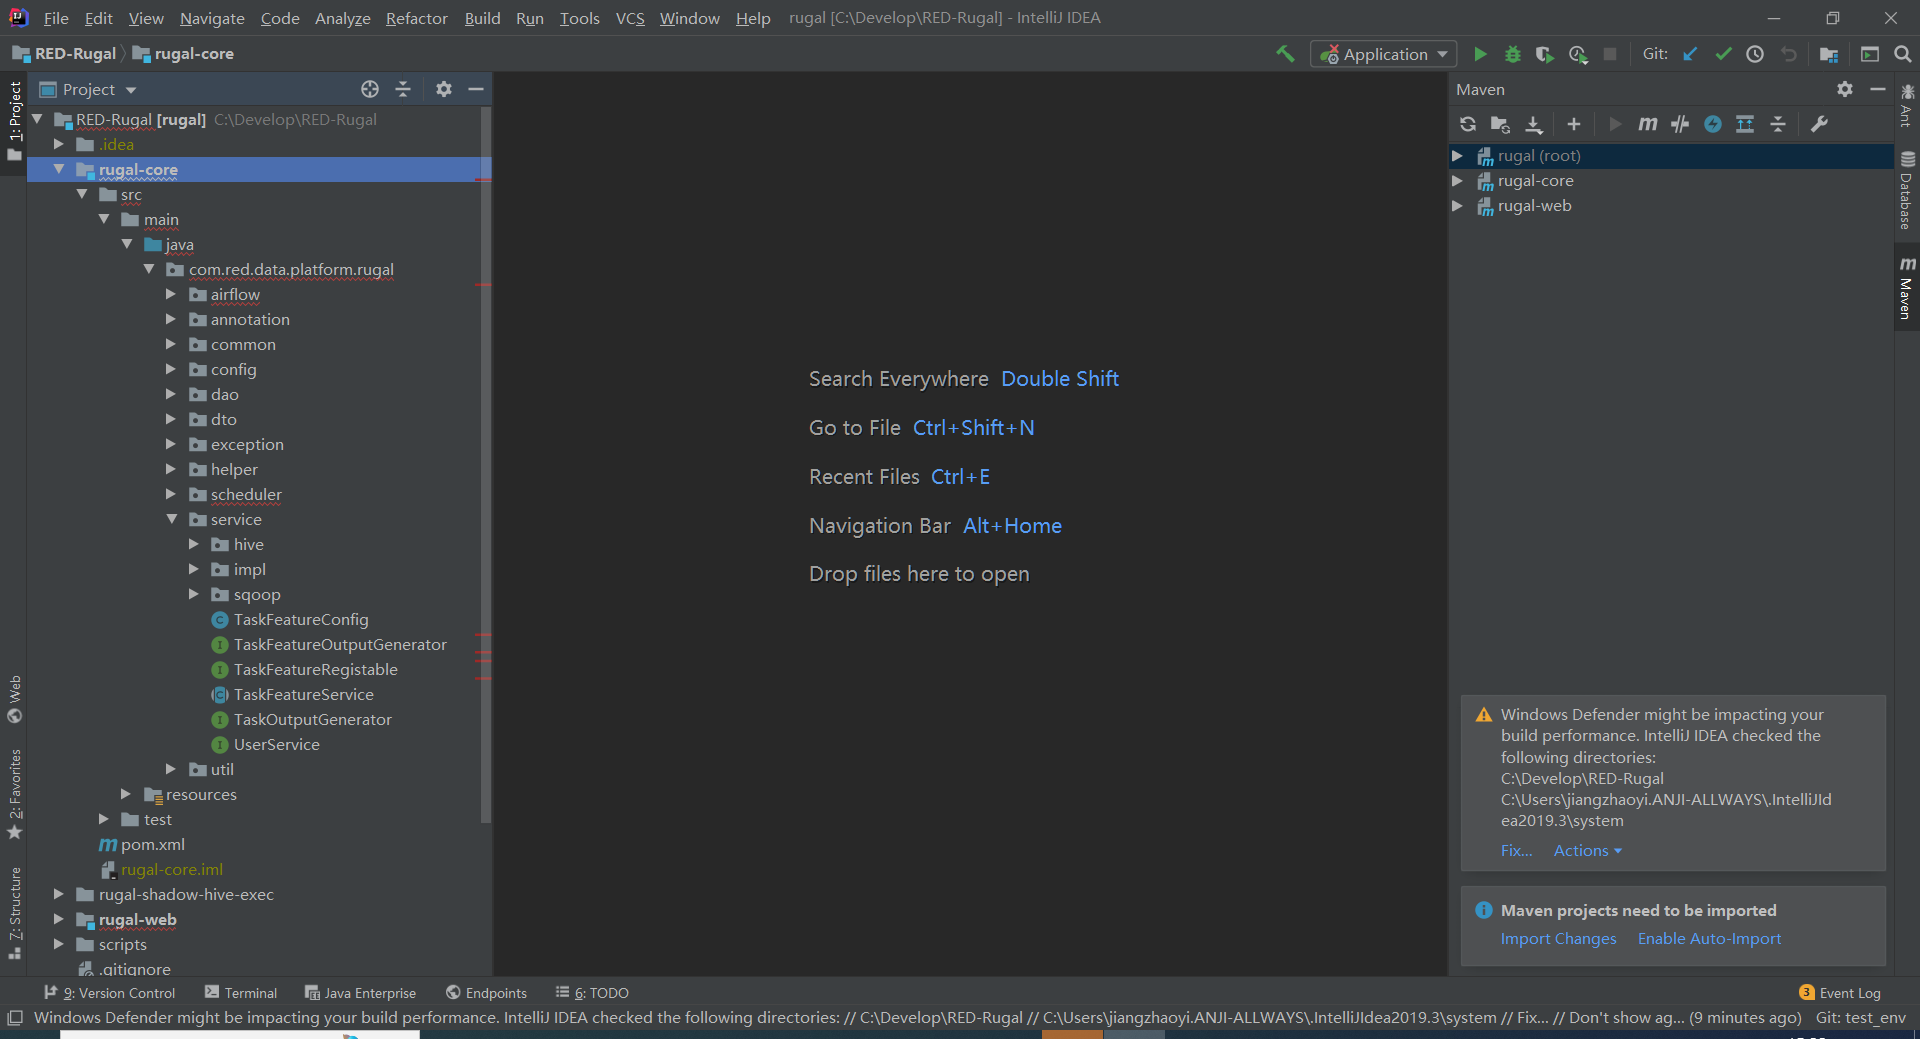Screen dimensions: 1920x1039
Task: Open the Application run configuration dropdown
Action: tap(1384, 54)
